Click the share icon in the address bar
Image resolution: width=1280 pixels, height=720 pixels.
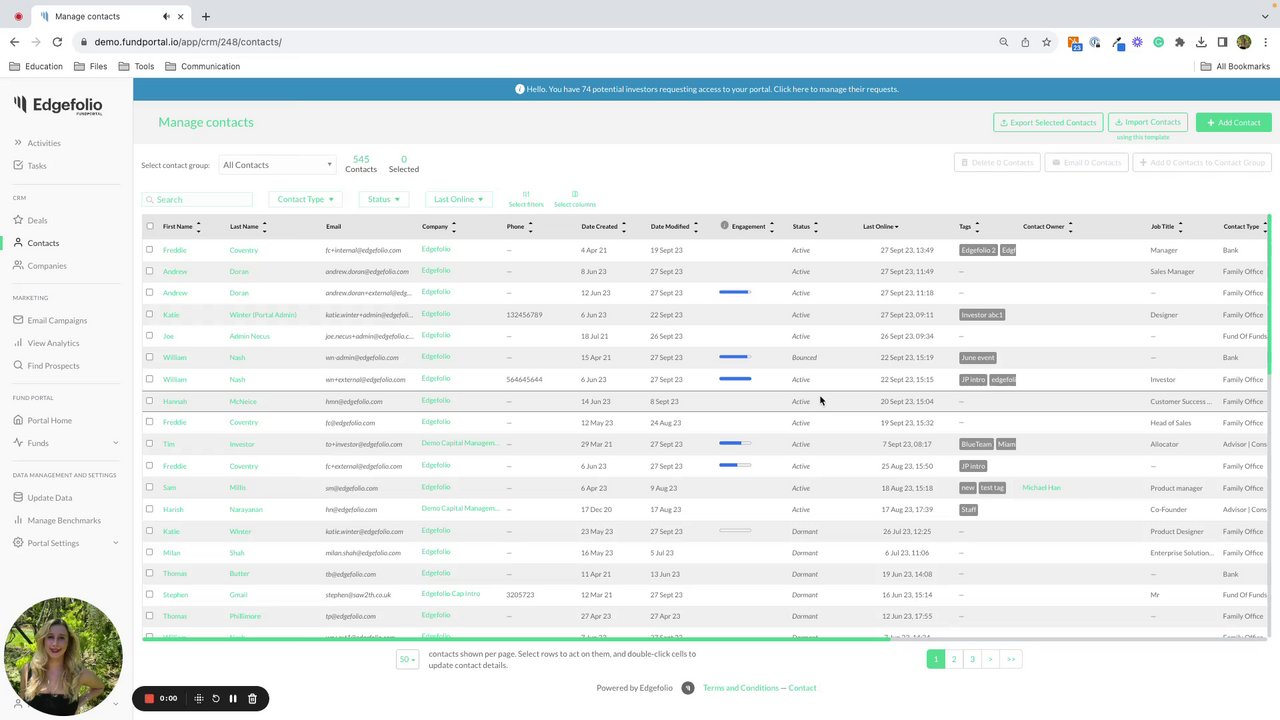[x=1025, y=42]
